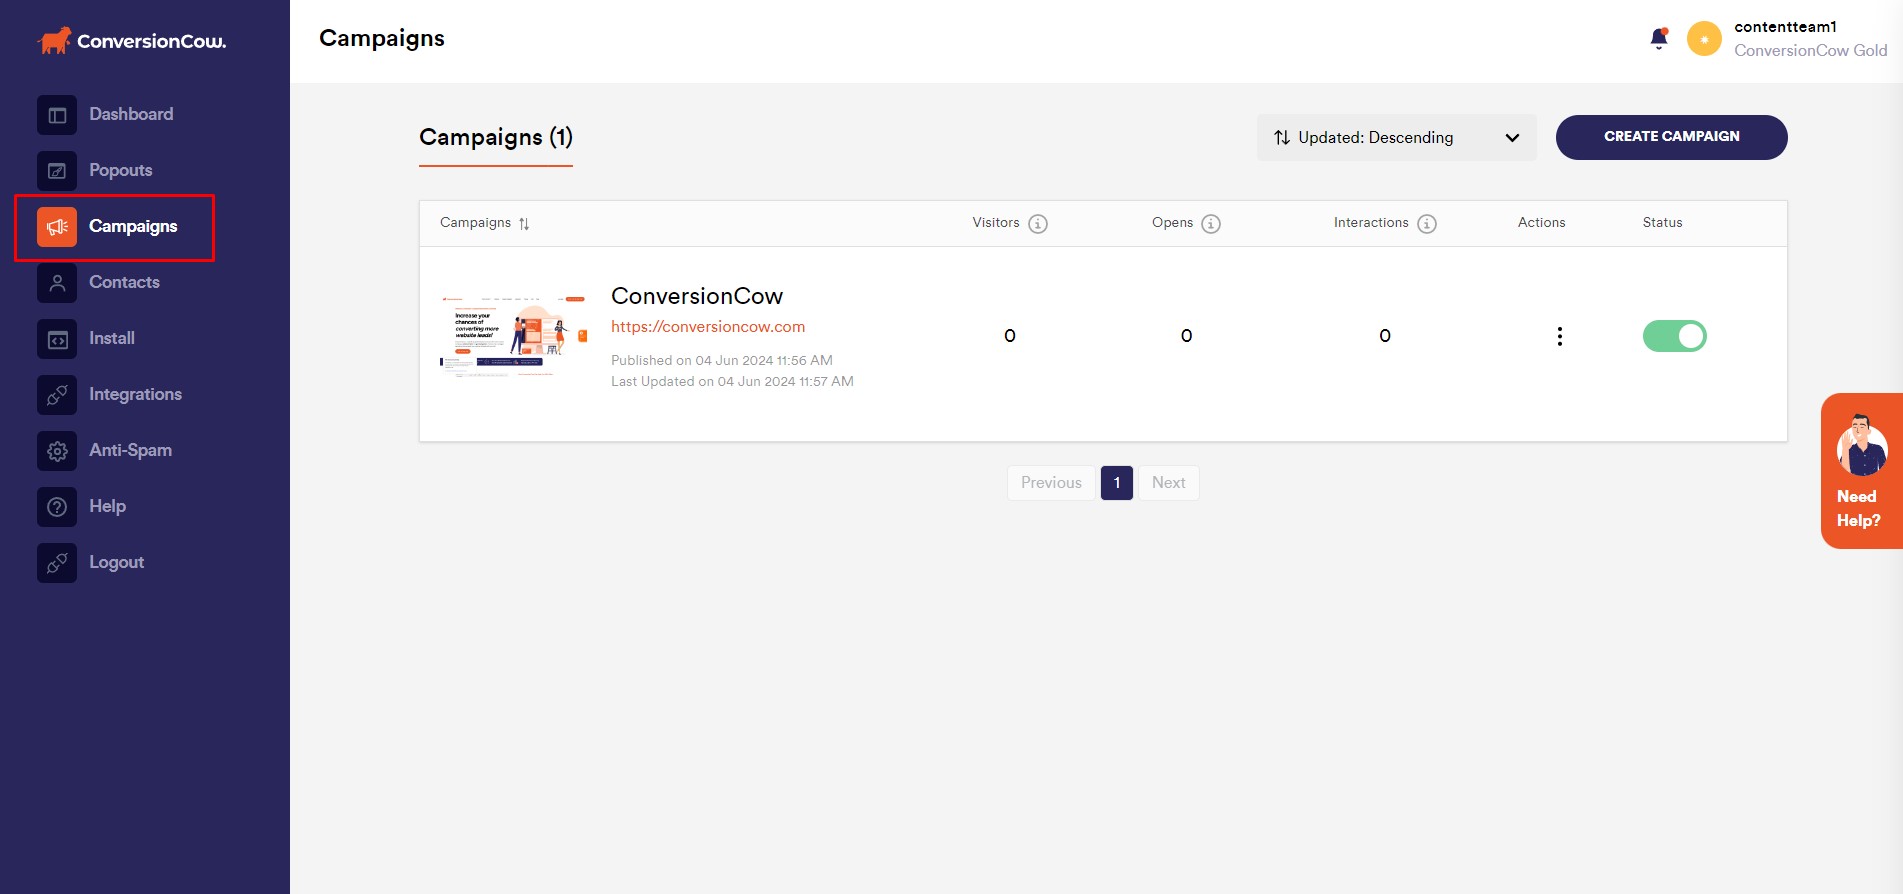The width and height of the screenshot is (1903, 894).
Task: Click the Visitors column header
Action: coord(996,223)
